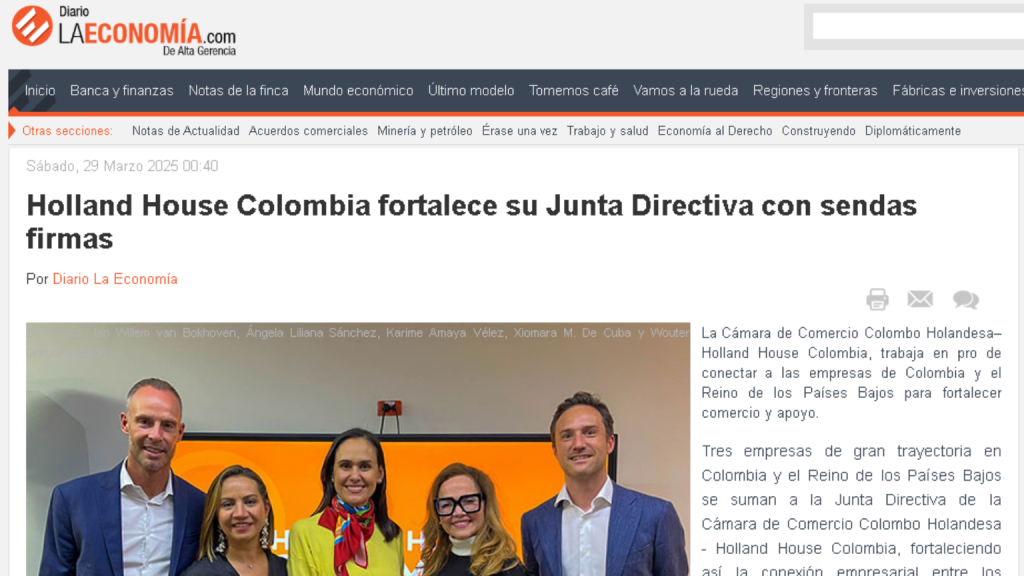Click the Diplomáticamente link
The width and height of the screenshot is (1024, 576).
(912, 131)
